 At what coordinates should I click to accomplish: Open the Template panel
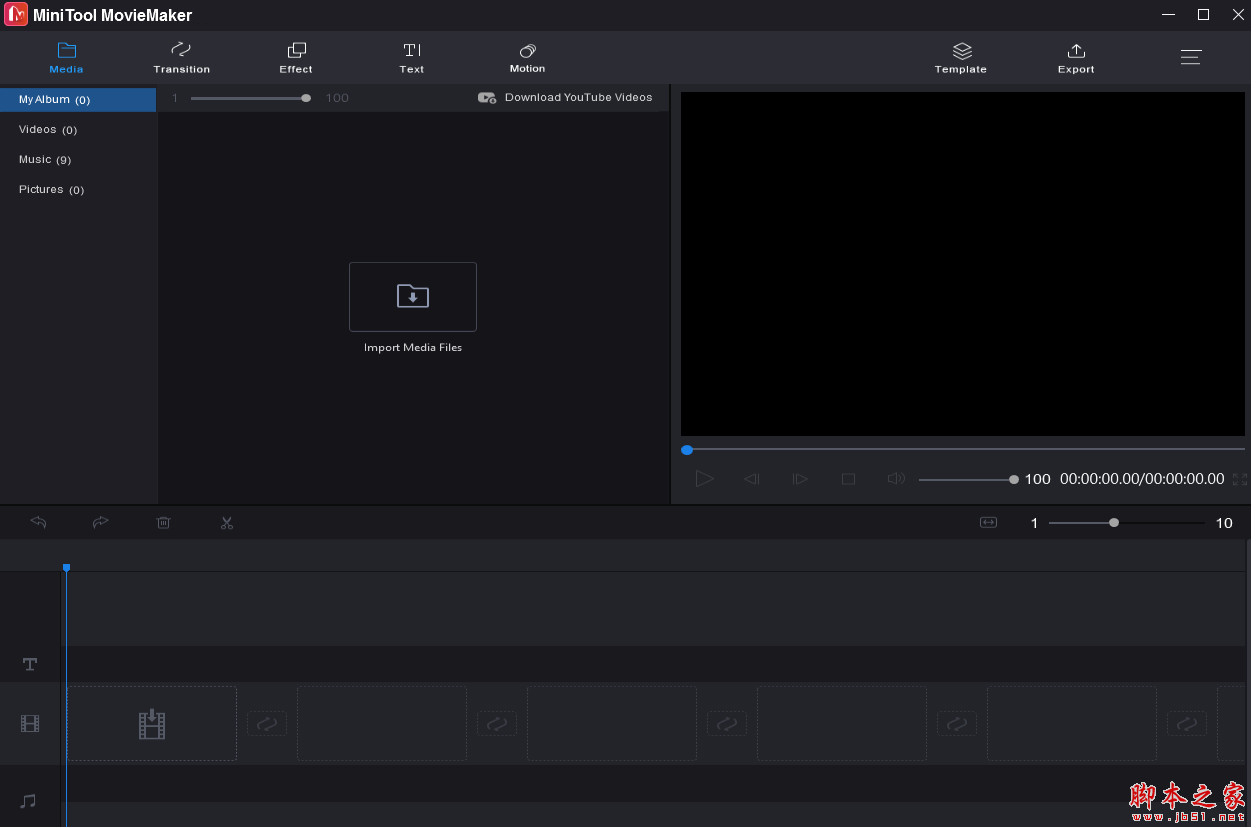960,57
